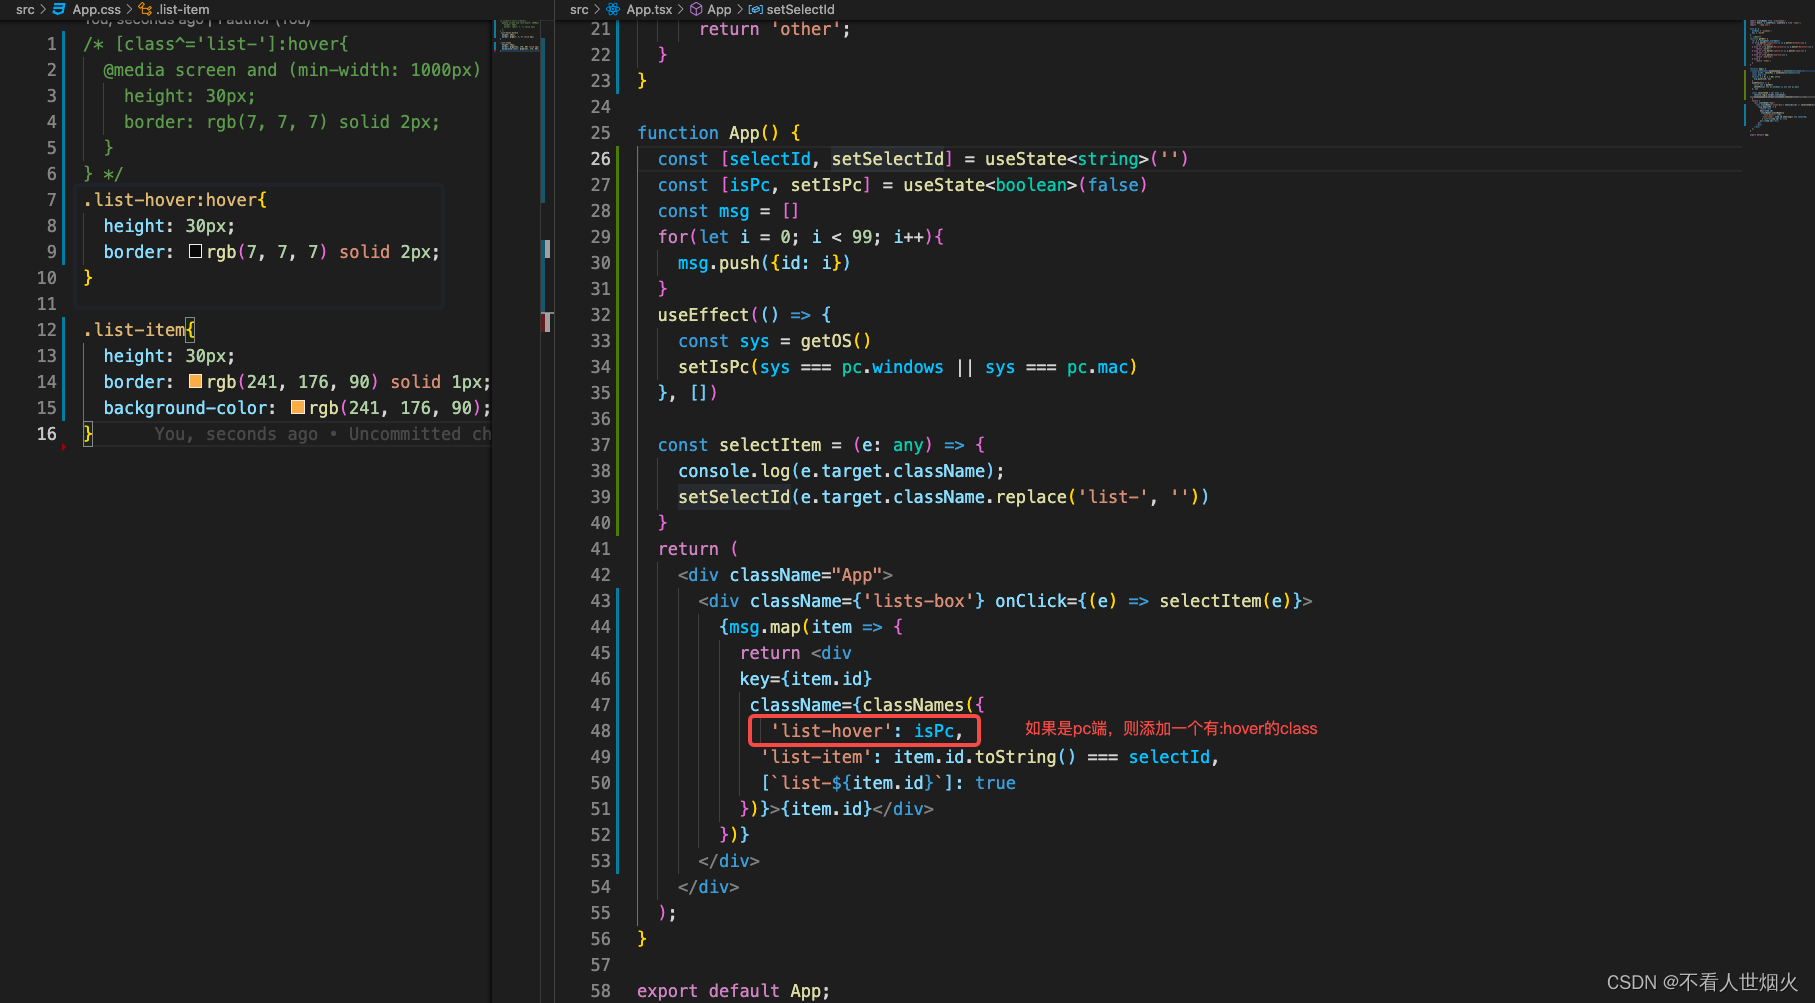Click the variable icon beside setSelectId breadcrumb
Viewport: 1815px width, 1003px height.
tap(756, 9)
